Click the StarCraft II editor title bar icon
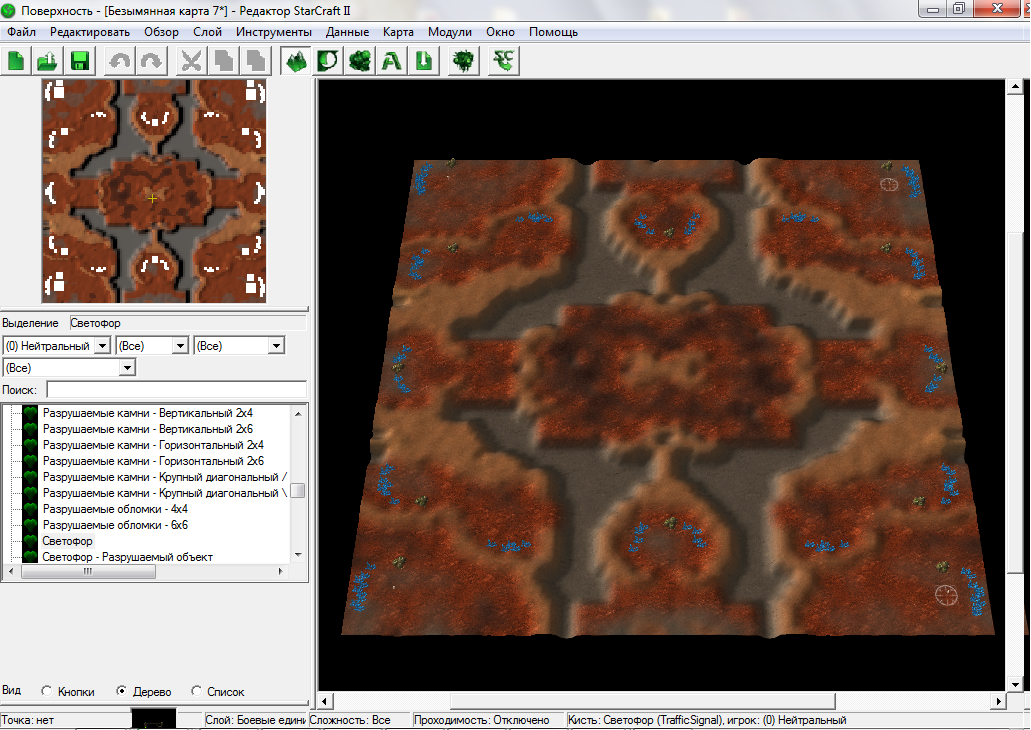 [9, 11]
